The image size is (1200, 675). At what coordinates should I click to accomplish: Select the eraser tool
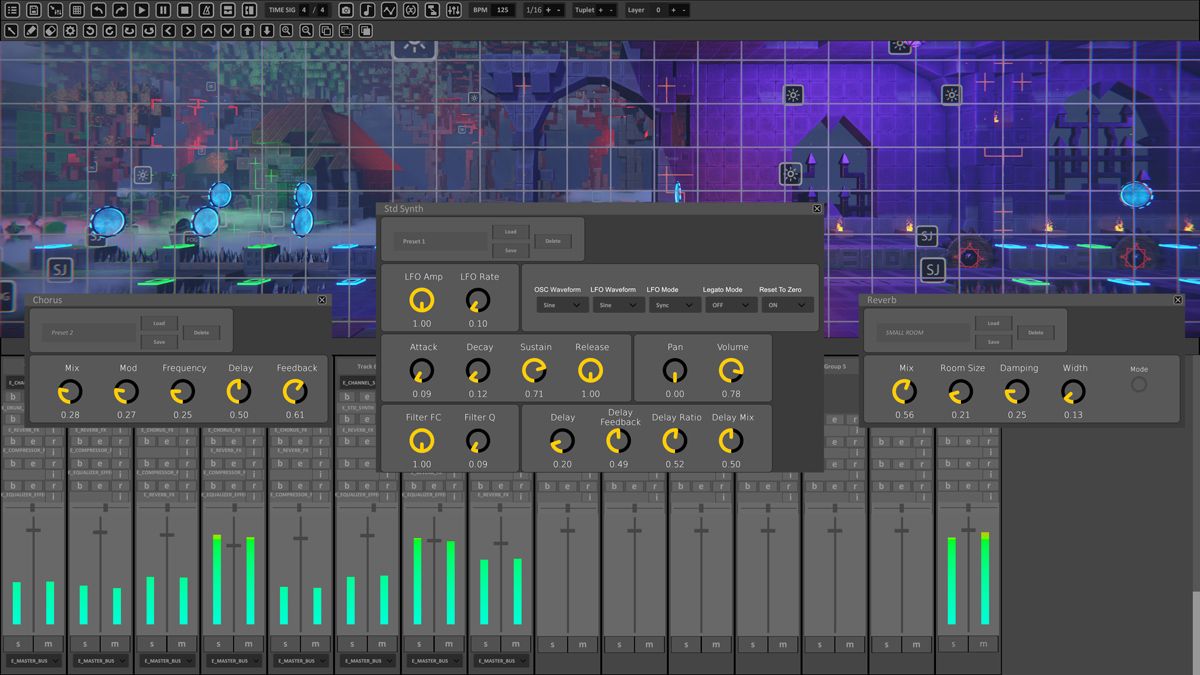pyautogui.click(x=50, y=30)
